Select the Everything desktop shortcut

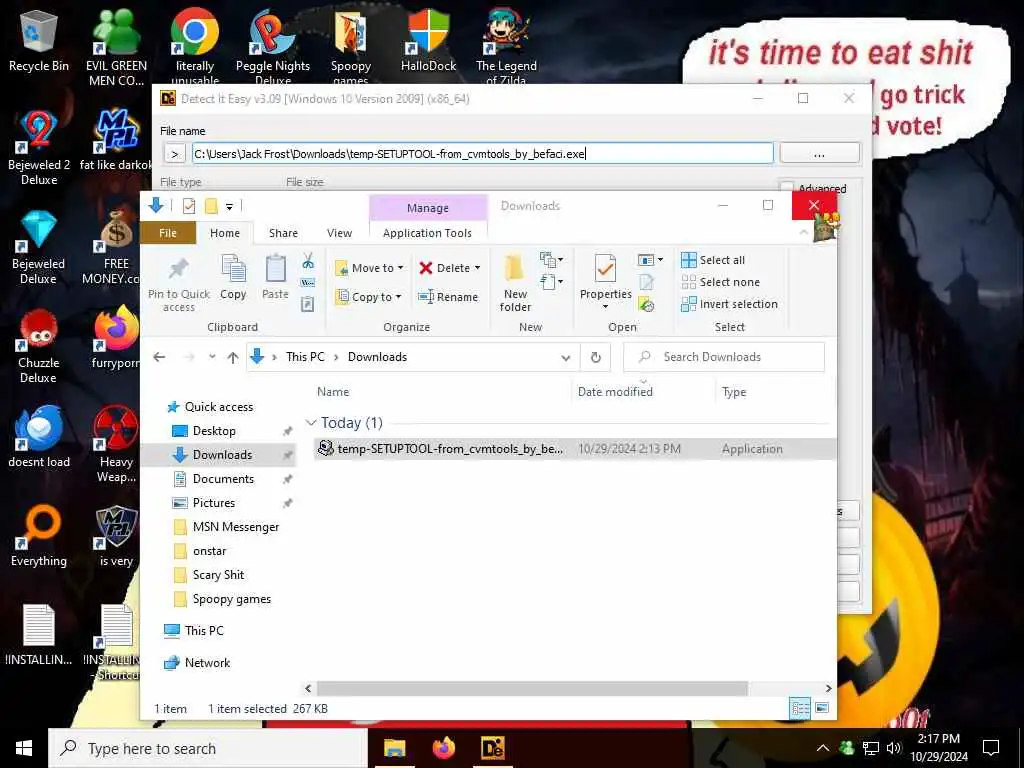pyautogui.click(x=39, y=536)
